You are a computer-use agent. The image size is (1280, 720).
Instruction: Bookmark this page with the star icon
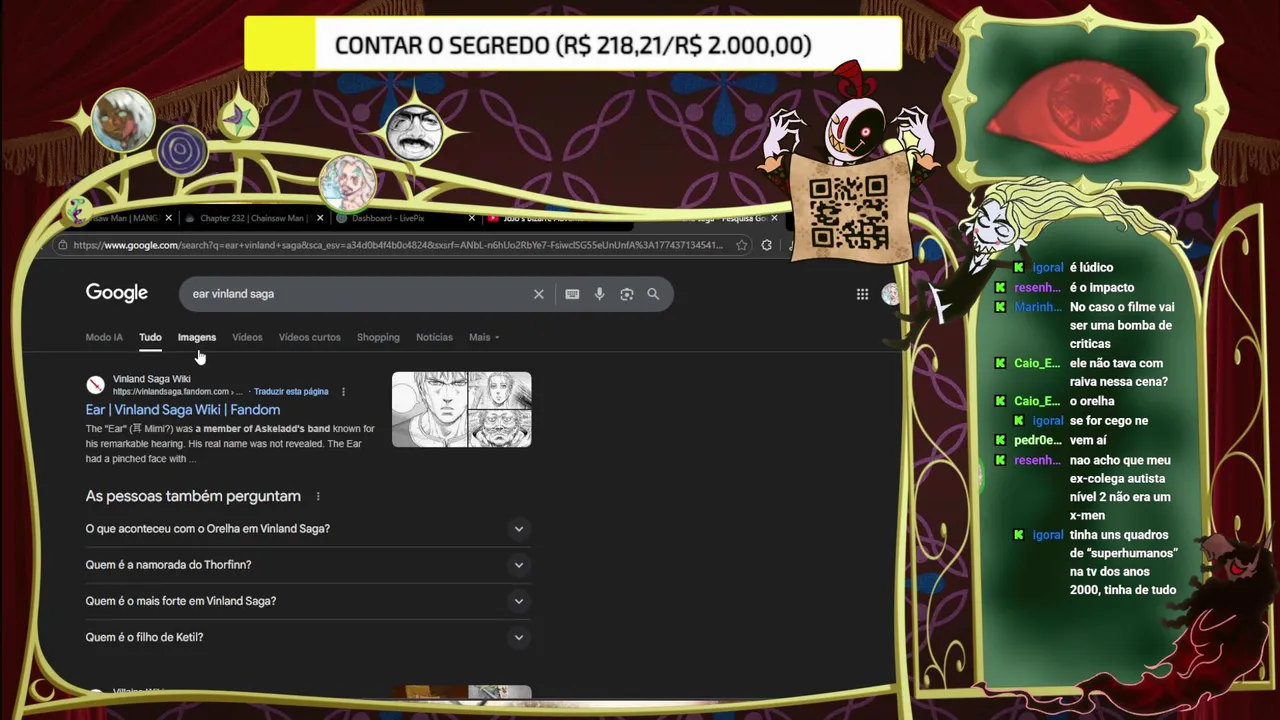741,245
